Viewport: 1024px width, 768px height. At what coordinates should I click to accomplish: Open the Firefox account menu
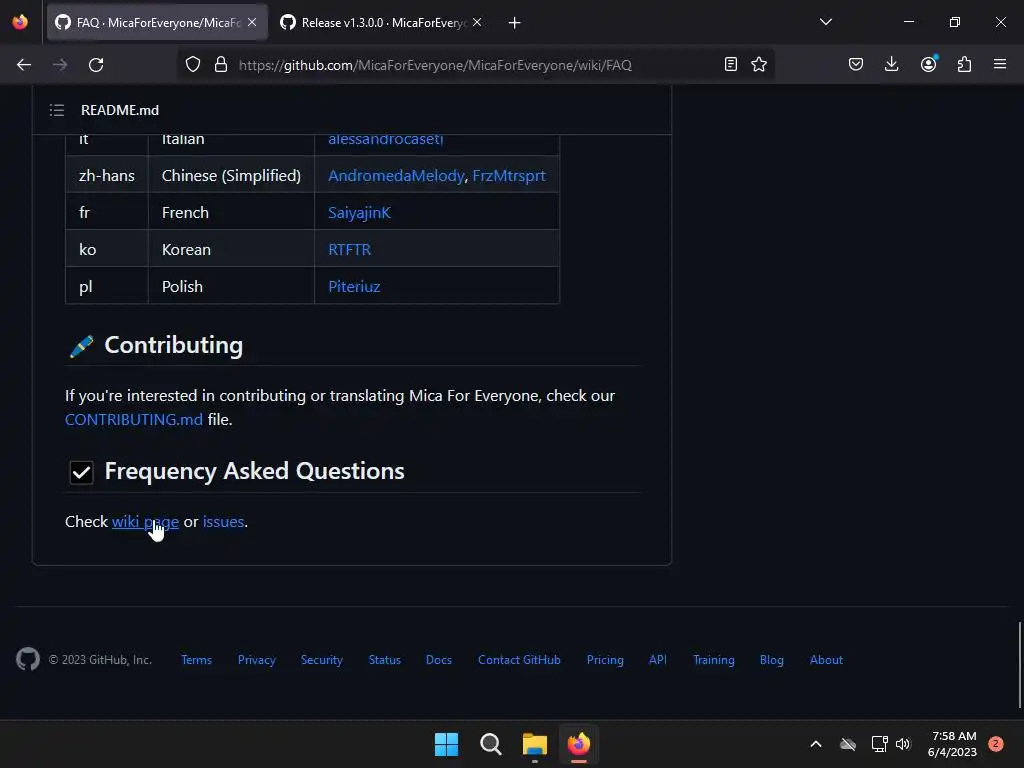pyautogui.click(x=928, y=64)
